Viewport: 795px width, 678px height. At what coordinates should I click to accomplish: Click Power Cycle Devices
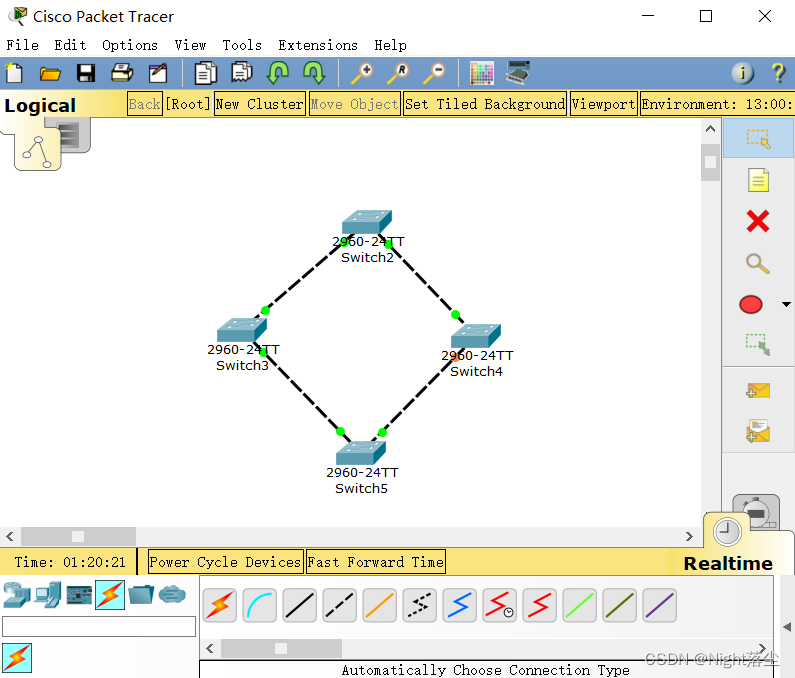(226, 562)
